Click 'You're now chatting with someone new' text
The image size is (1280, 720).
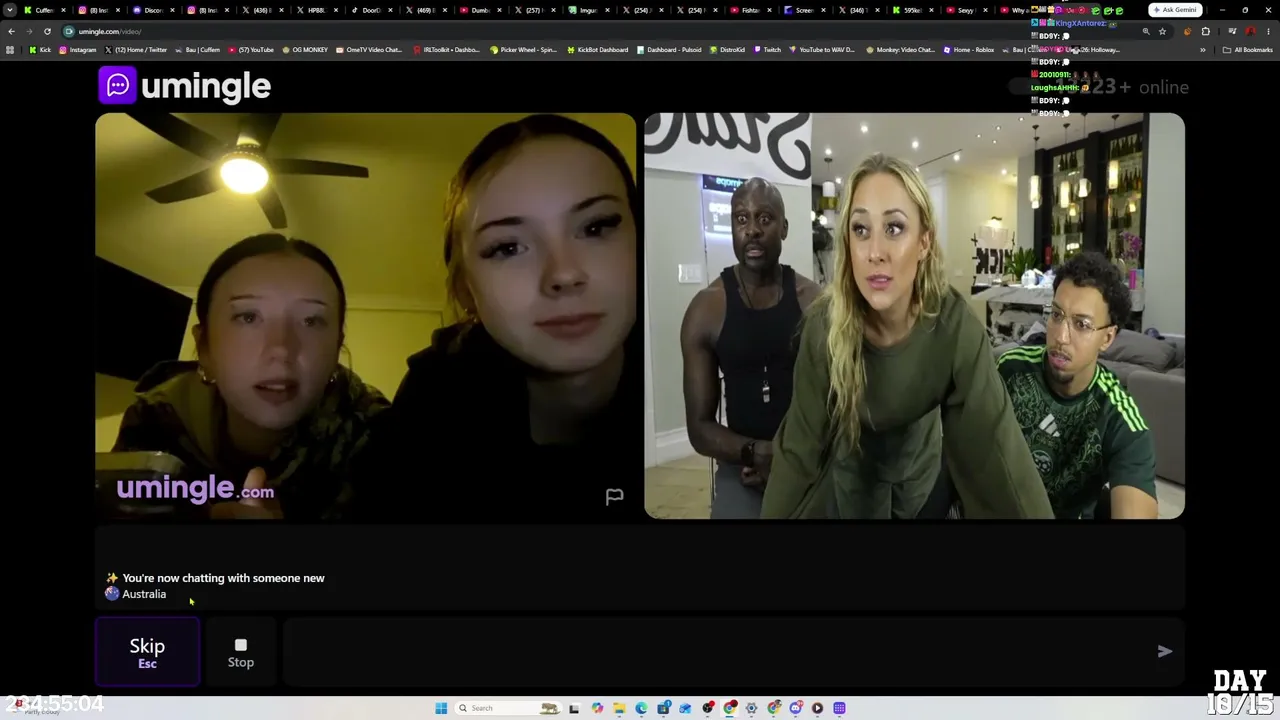[x=223, y=578]
